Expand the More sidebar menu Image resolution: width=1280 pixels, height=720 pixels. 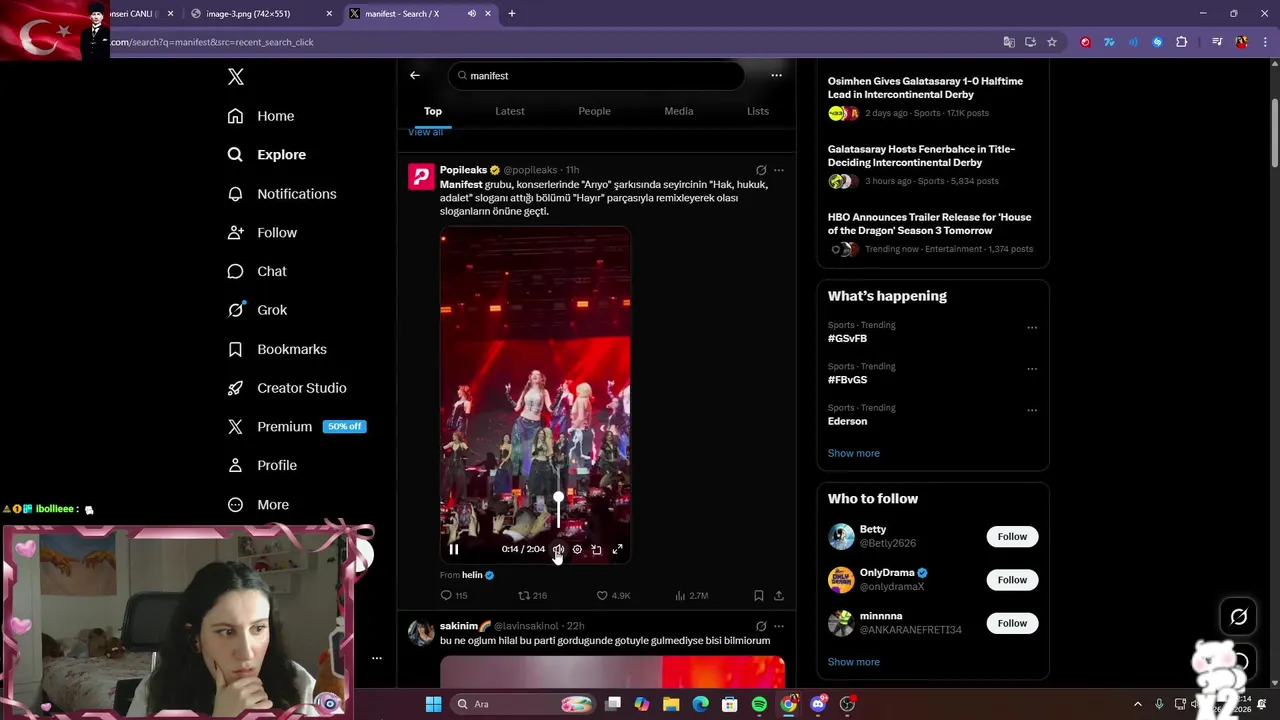(x=258, y=505)
